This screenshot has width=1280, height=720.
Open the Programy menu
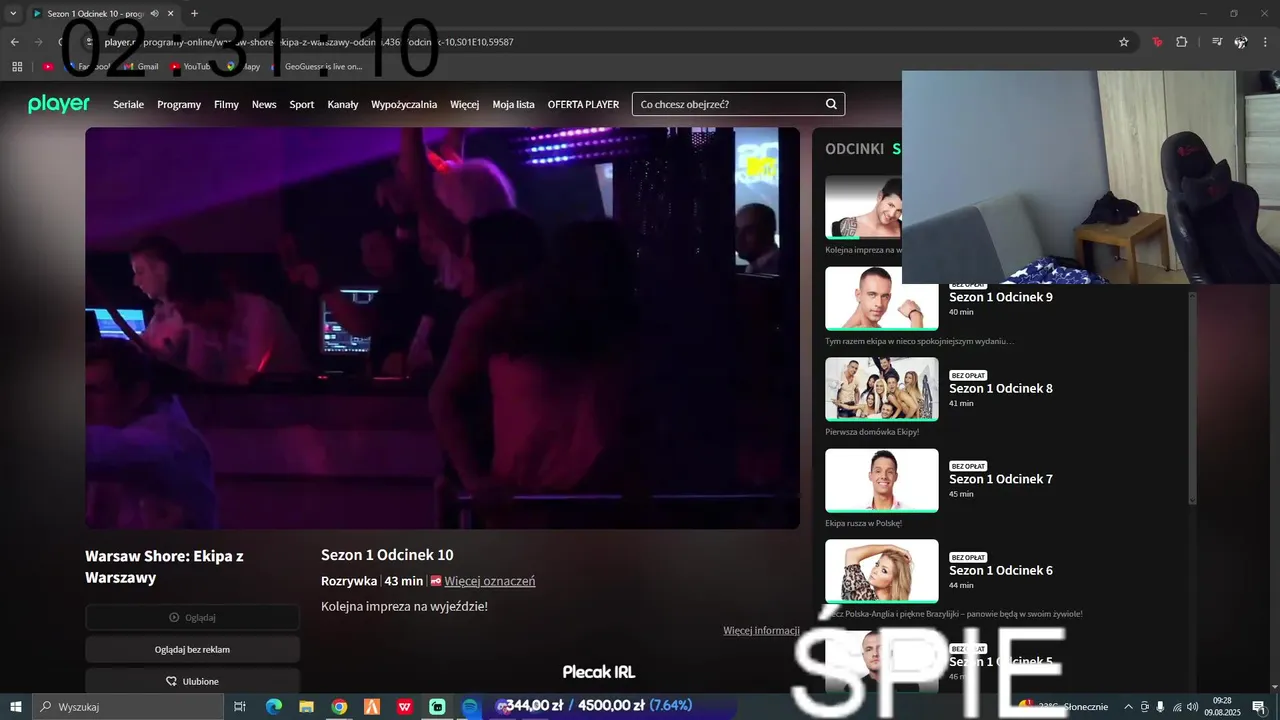[179, 105]
